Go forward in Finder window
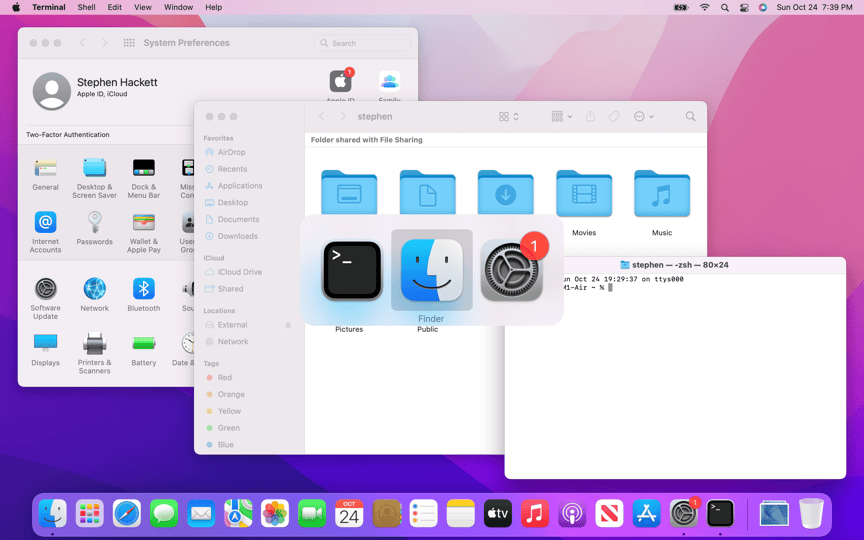The height and width of the screenshot is (540, 864). (x=343, y=116)
